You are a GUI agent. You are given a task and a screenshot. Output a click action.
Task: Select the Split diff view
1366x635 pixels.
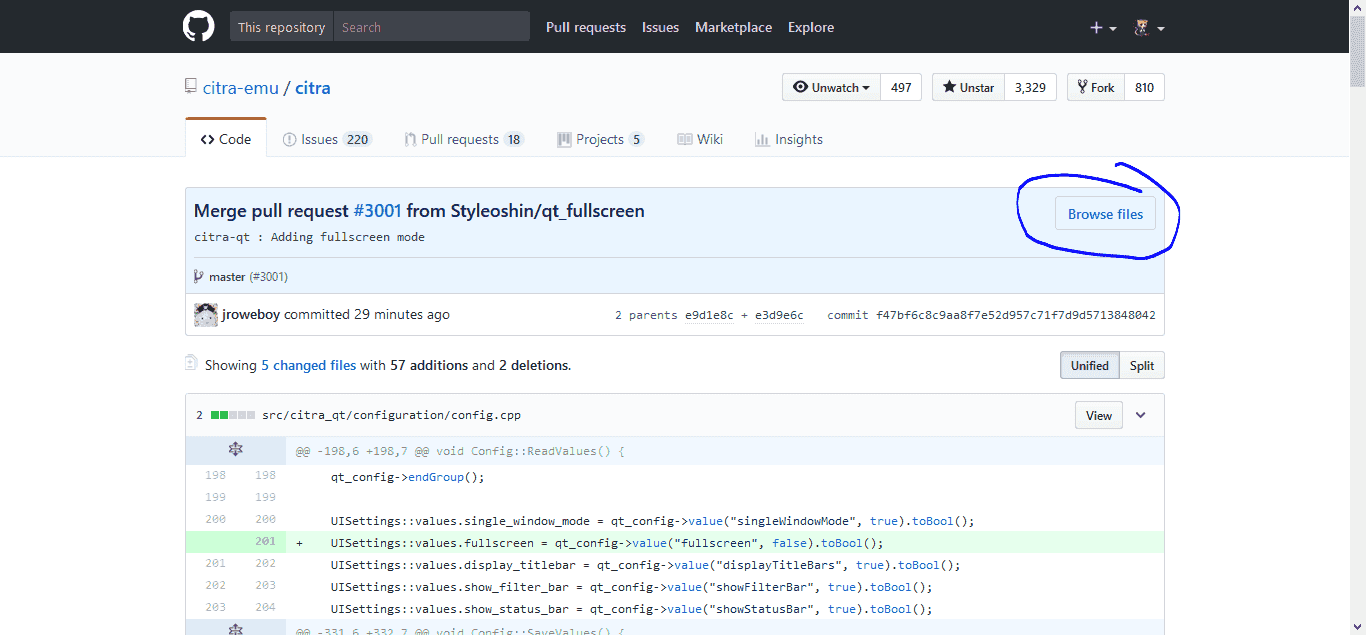pyautogui.click(x=1142, y=365)
